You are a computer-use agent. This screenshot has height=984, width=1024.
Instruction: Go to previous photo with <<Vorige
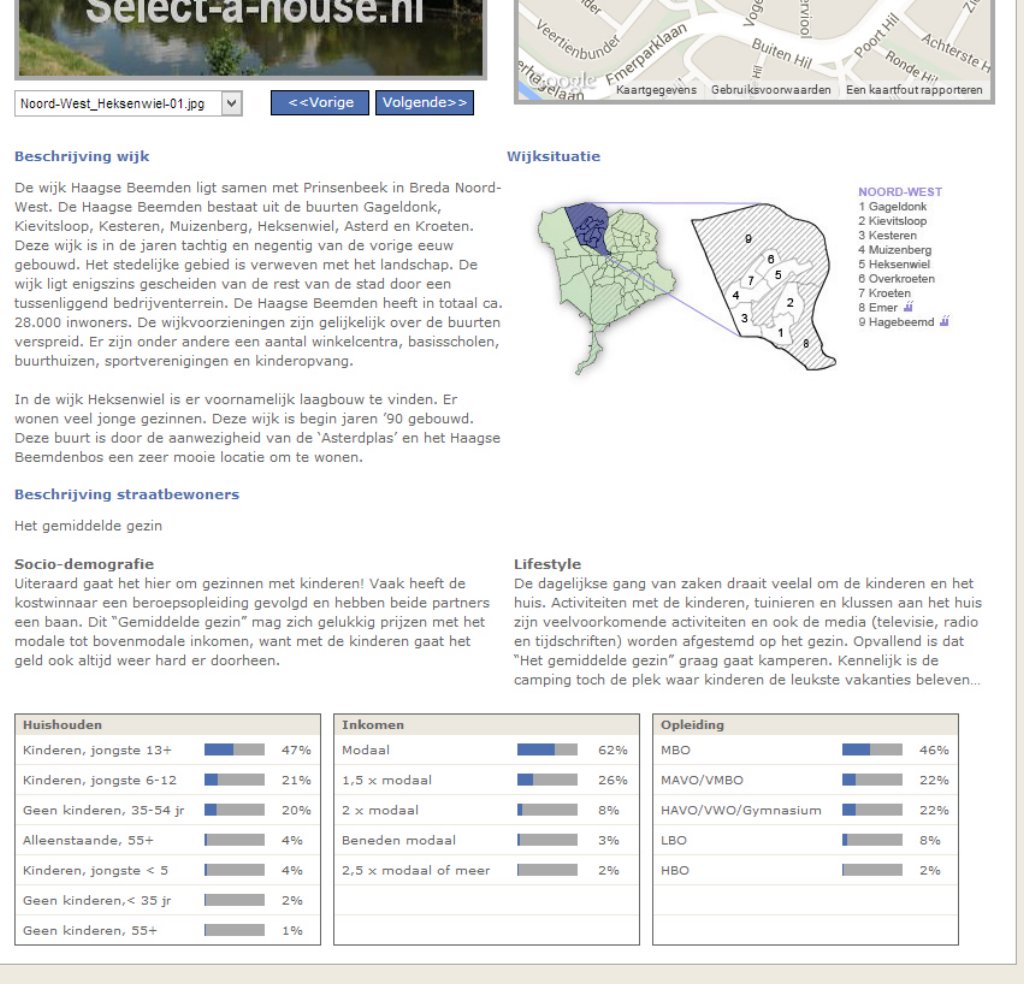click(320, 103)
